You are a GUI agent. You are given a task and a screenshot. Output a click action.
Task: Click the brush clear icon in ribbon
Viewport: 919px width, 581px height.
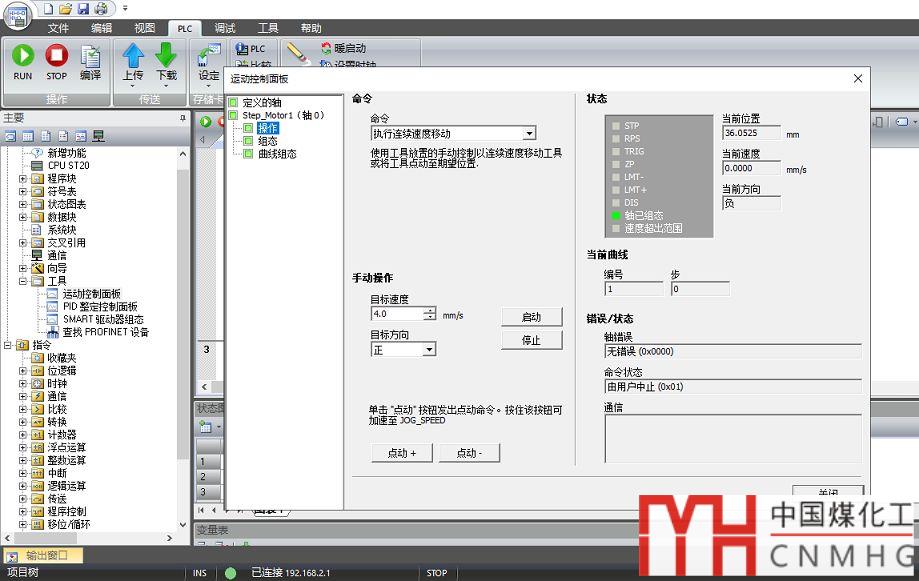coord(298,53)
